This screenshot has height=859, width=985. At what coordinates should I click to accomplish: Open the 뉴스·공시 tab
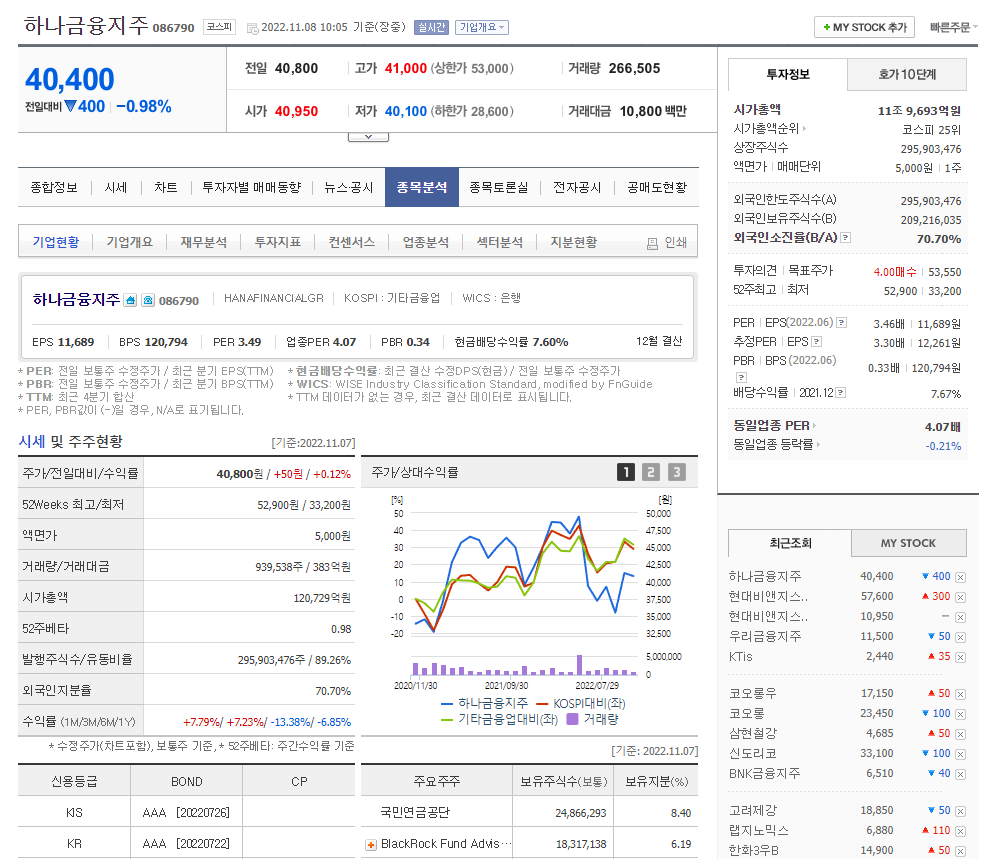349,187
